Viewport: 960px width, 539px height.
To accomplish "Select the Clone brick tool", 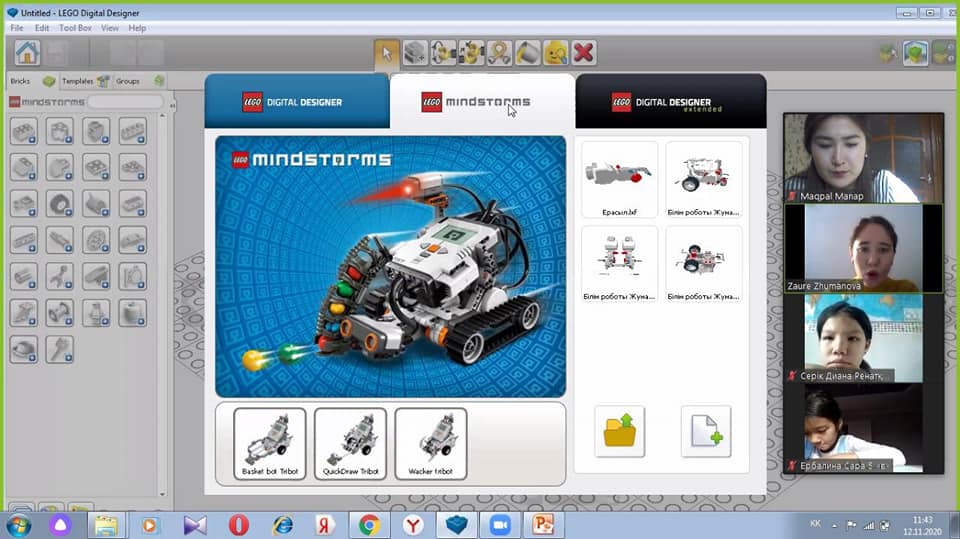I will point(415,53).
